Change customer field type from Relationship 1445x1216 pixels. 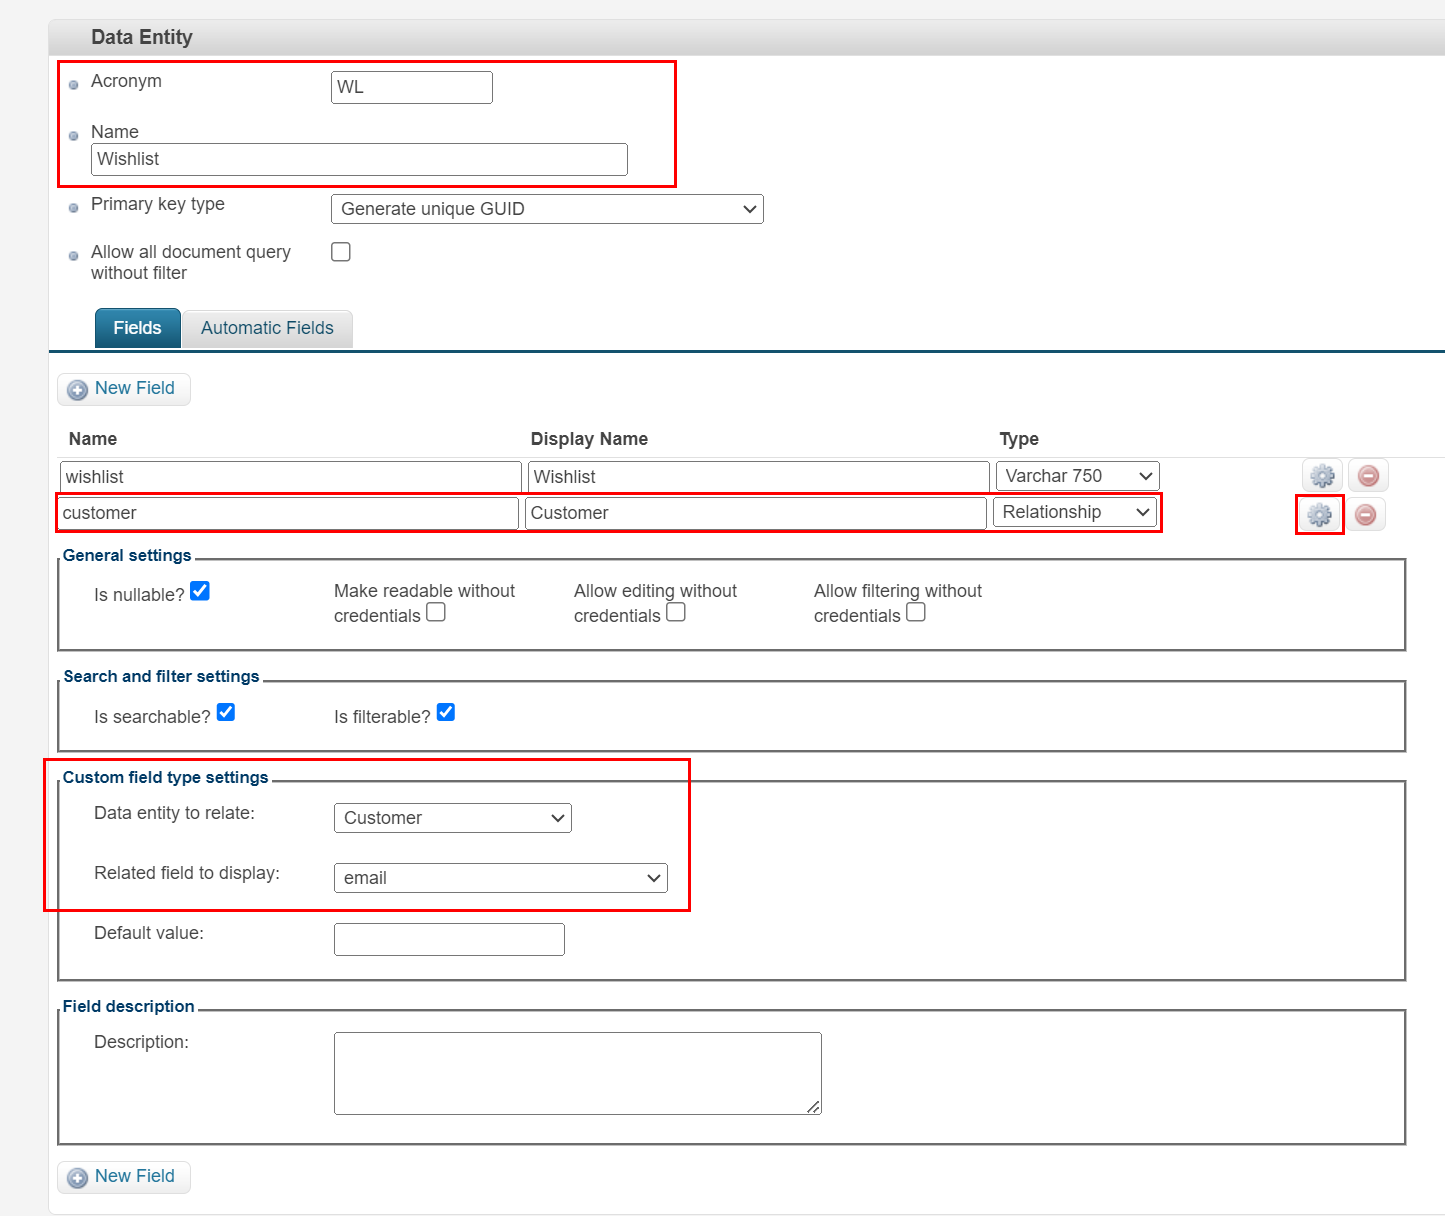(x=1074, y=512)
